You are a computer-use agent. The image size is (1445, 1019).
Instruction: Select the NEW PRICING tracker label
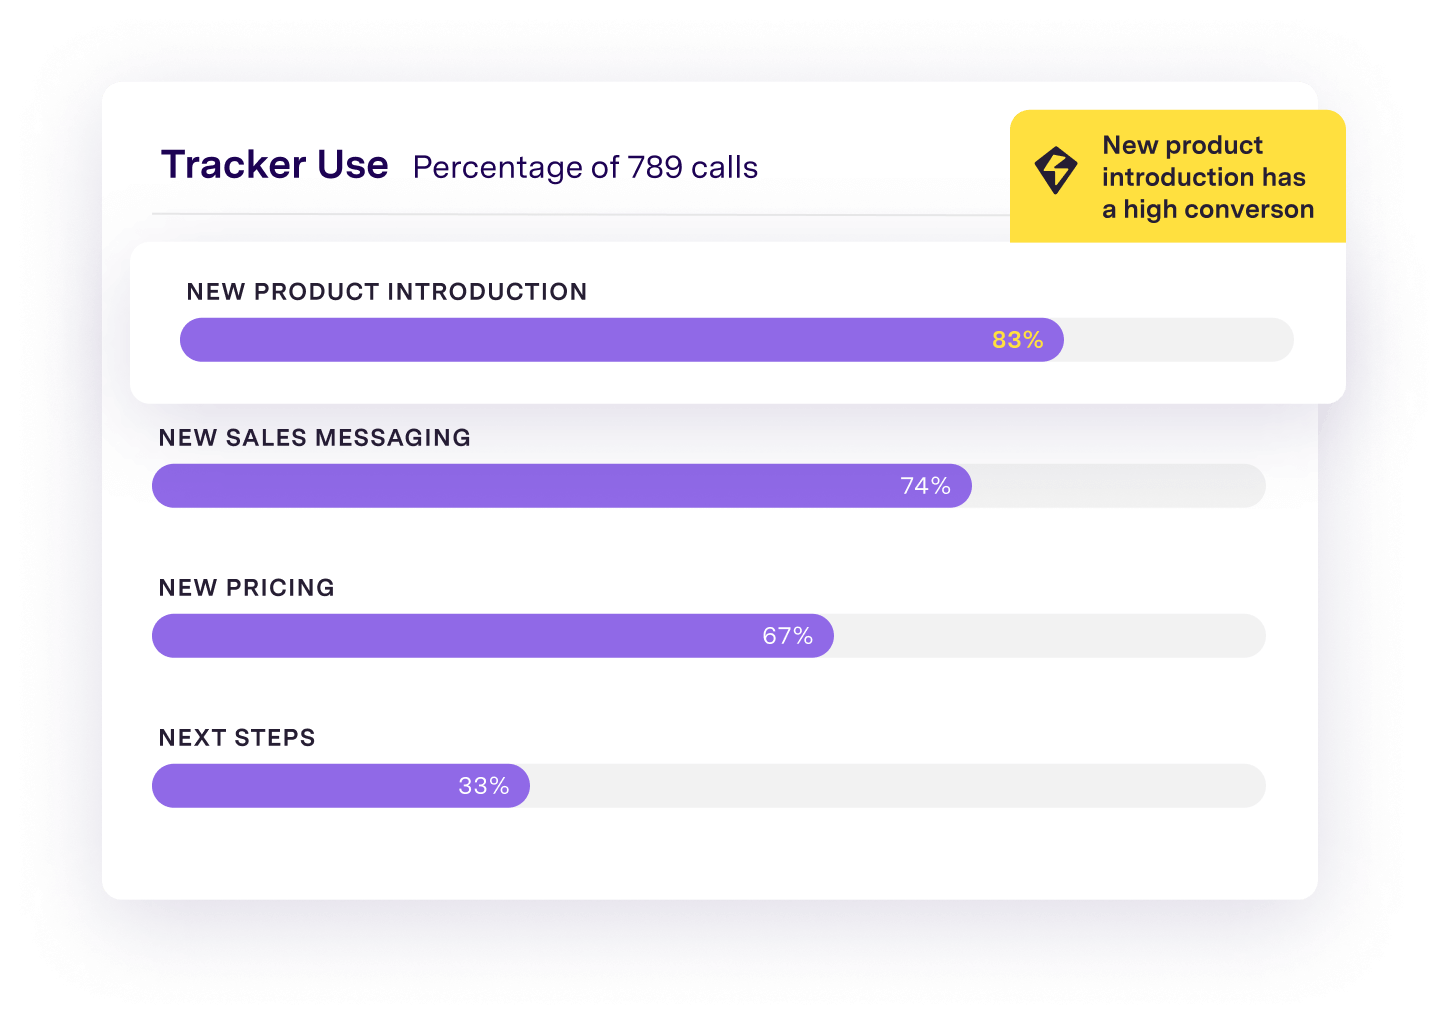(247, 588)
